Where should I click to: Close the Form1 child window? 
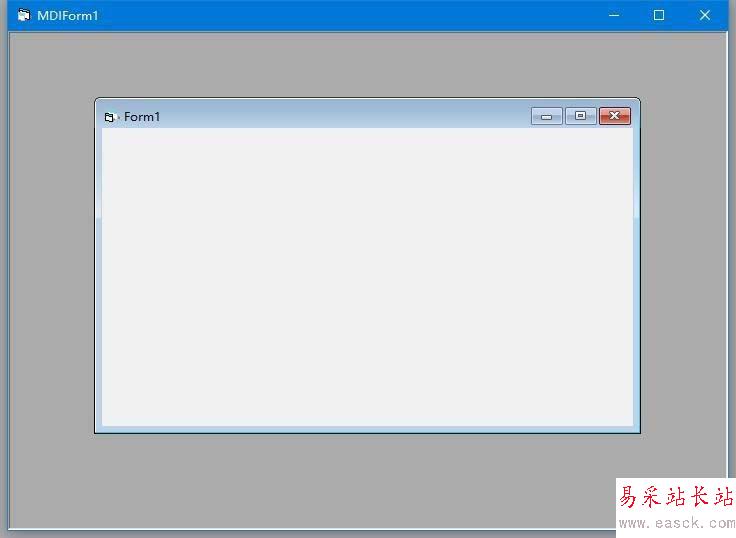coord(615,116)
